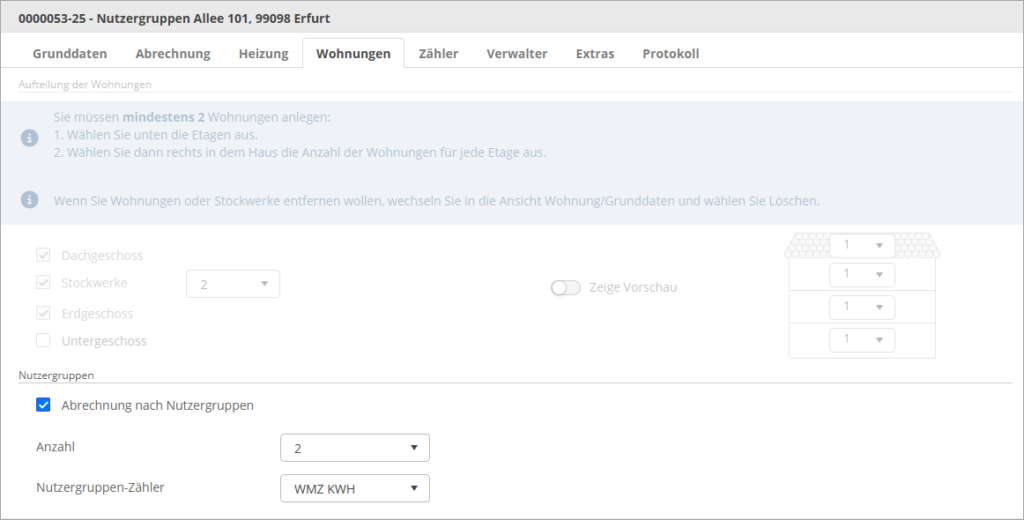Select the Wohnungen tab
This screenshot has width=1024, height=520.
coord(353,54)
